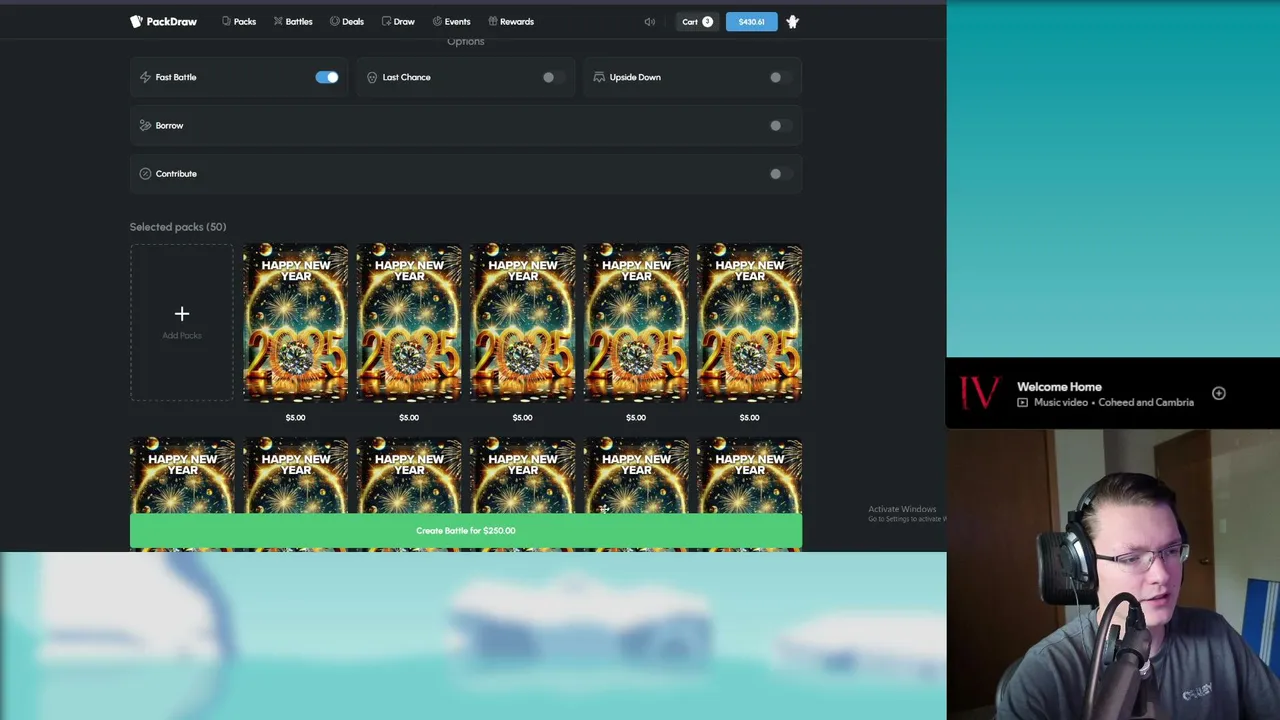
Task: Click the music video icon under Welcome Home
Action: coord(1023,403)
